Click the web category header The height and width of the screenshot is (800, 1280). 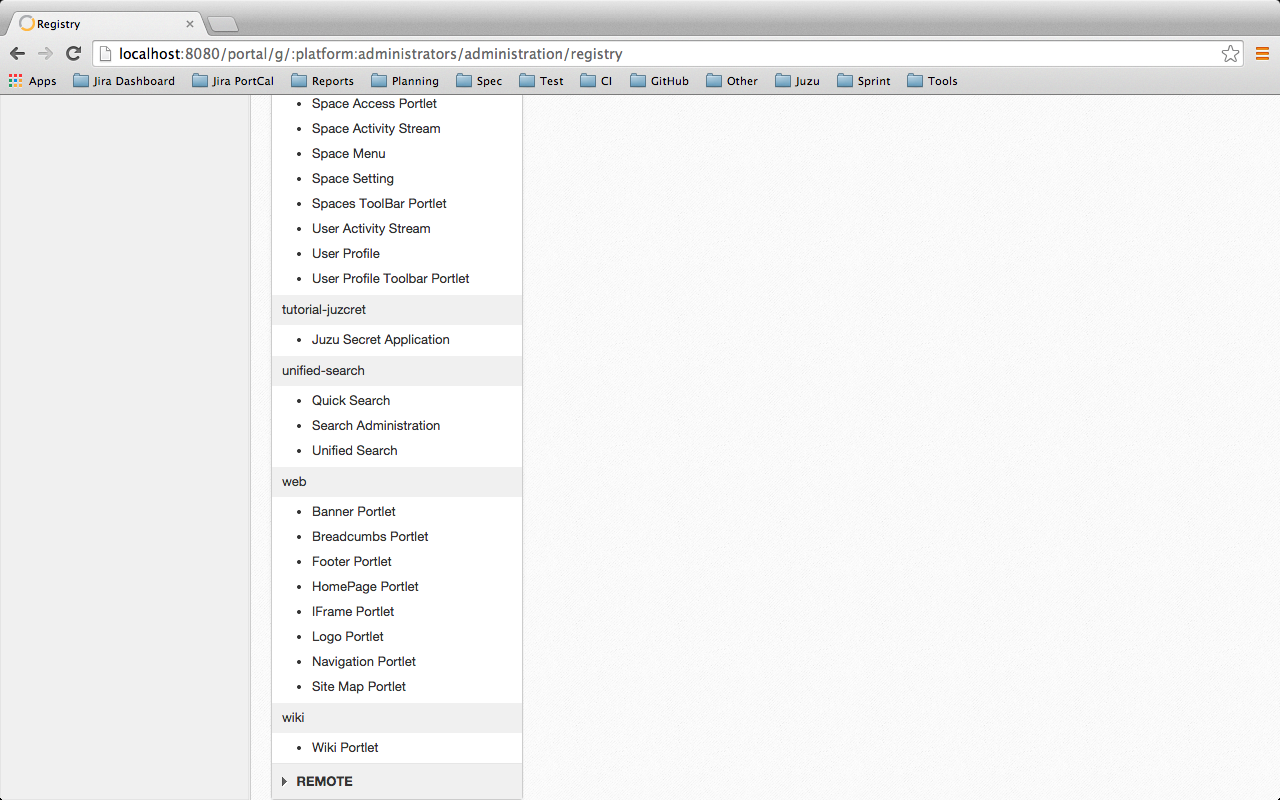[397, 482]
